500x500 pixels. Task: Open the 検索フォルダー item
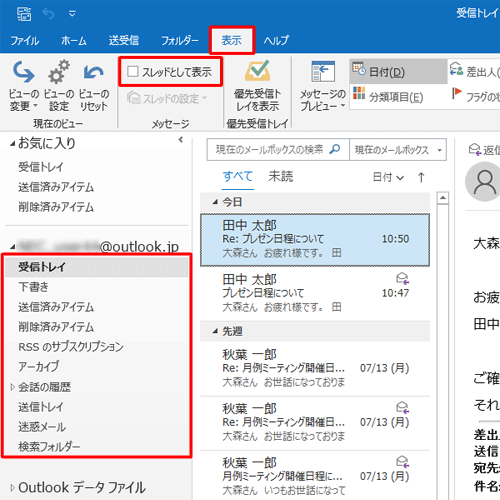[49, 447]
